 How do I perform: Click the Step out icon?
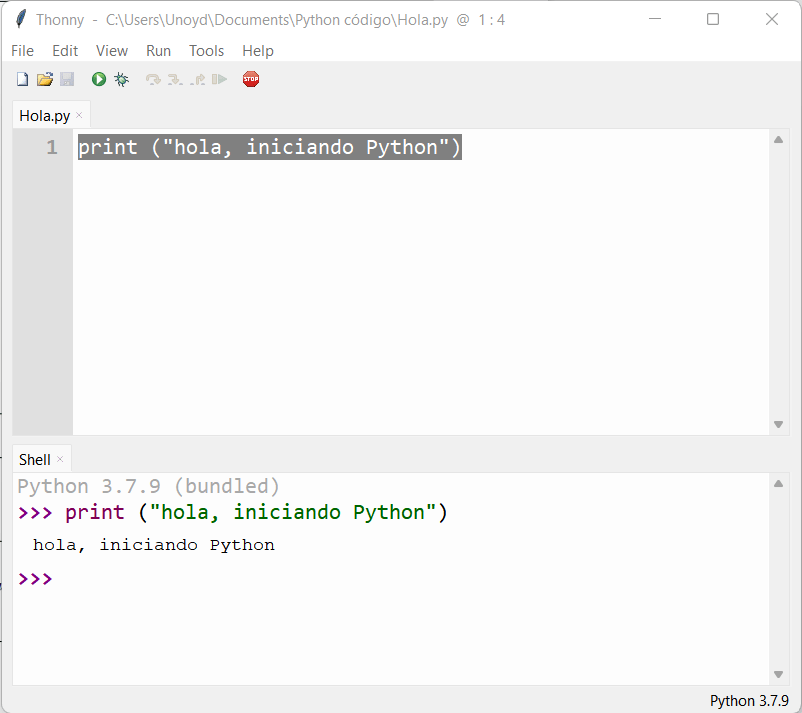tap(198, 79)
